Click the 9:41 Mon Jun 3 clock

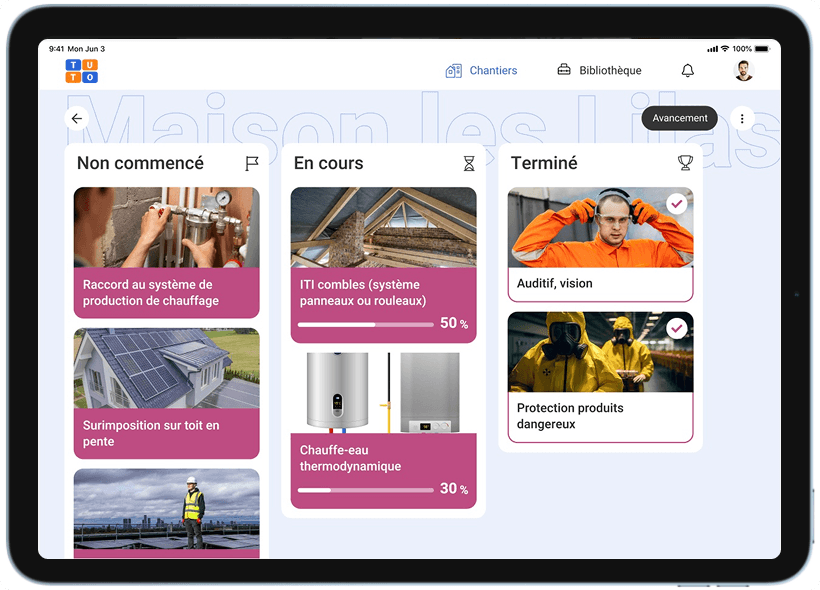77,49
